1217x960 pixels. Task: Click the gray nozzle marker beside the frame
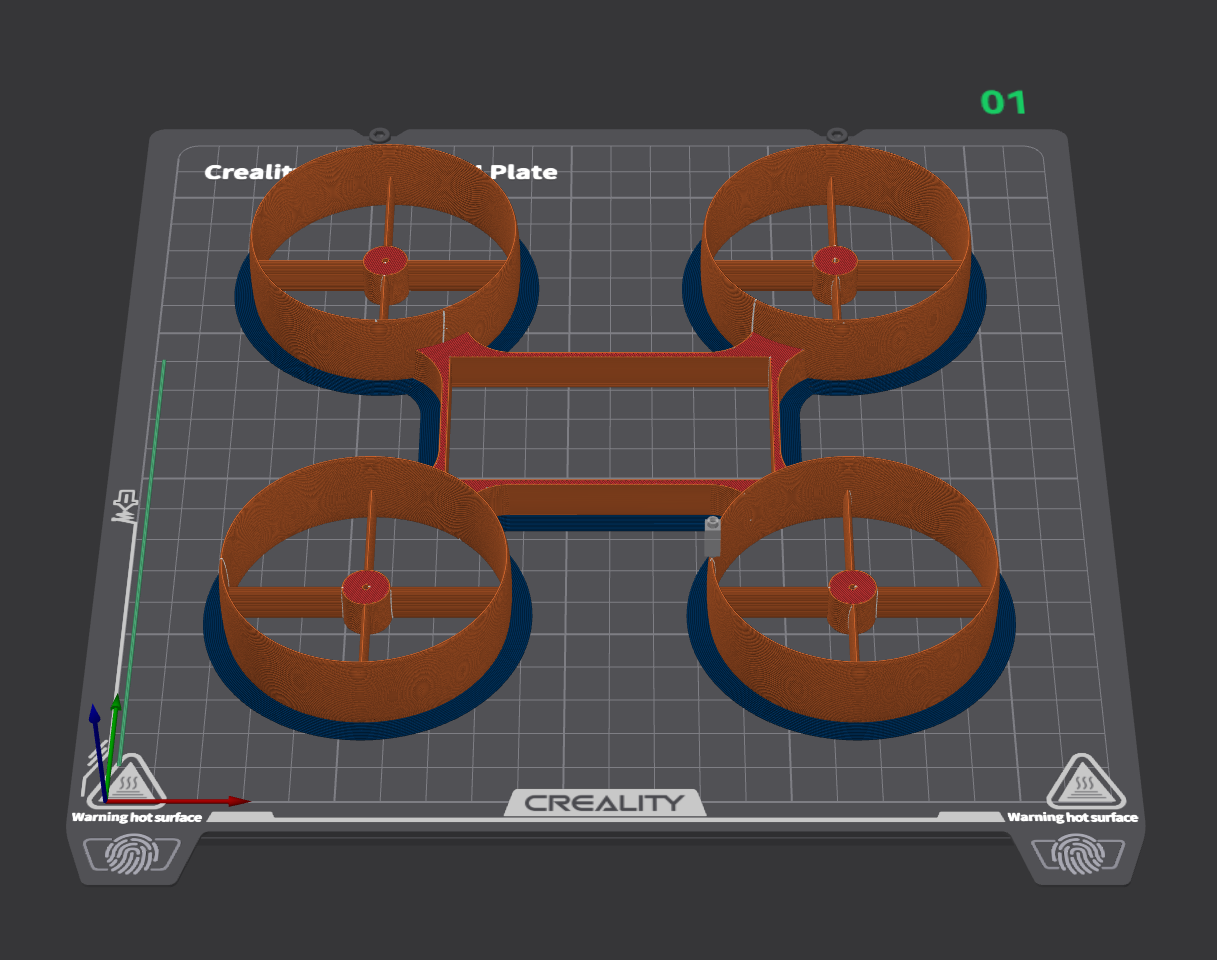coord(712,536)
